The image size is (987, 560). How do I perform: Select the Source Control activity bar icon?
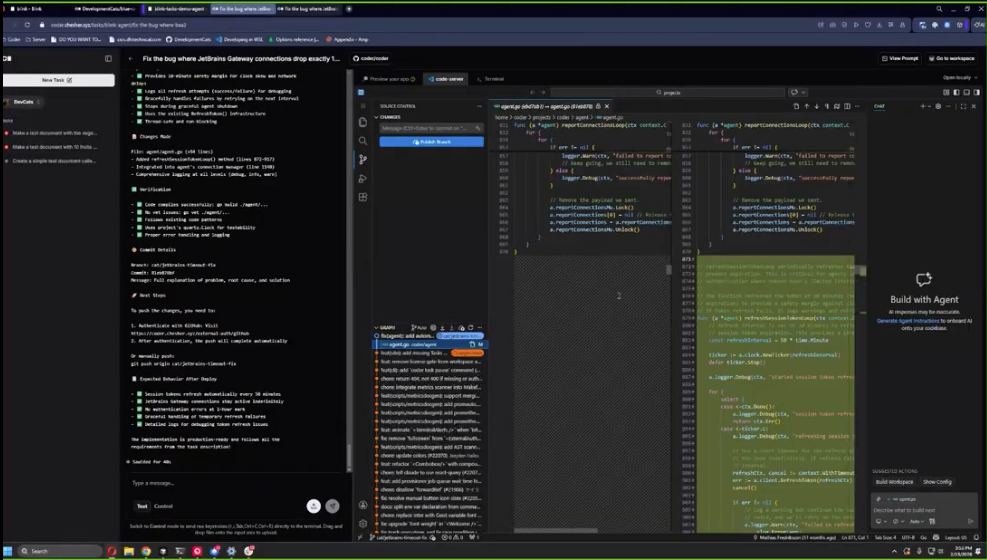[x=363, y=160]
